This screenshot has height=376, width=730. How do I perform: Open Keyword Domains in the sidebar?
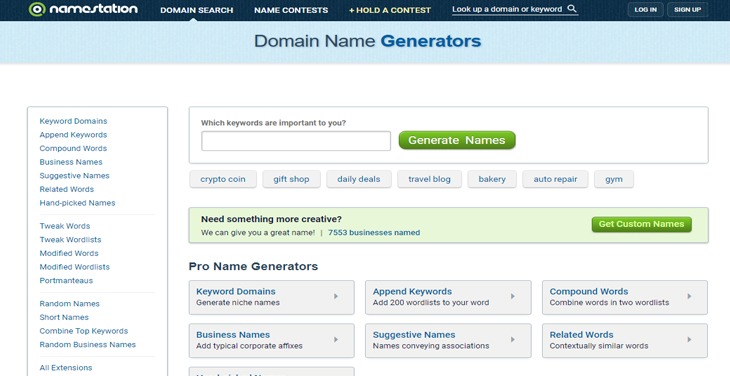click(73, 121)
